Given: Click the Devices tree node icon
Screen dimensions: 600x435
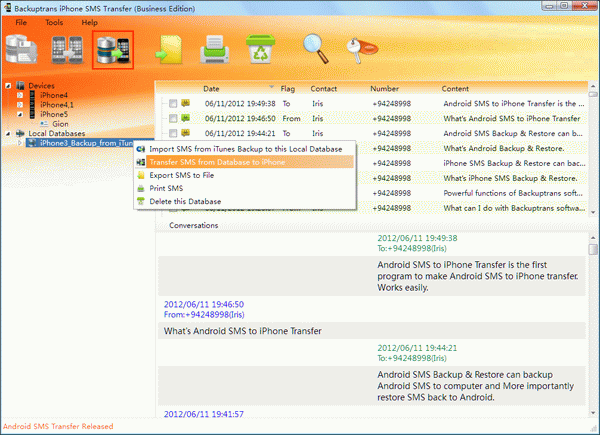Looking at the screenshot, I should pos(20,85).
